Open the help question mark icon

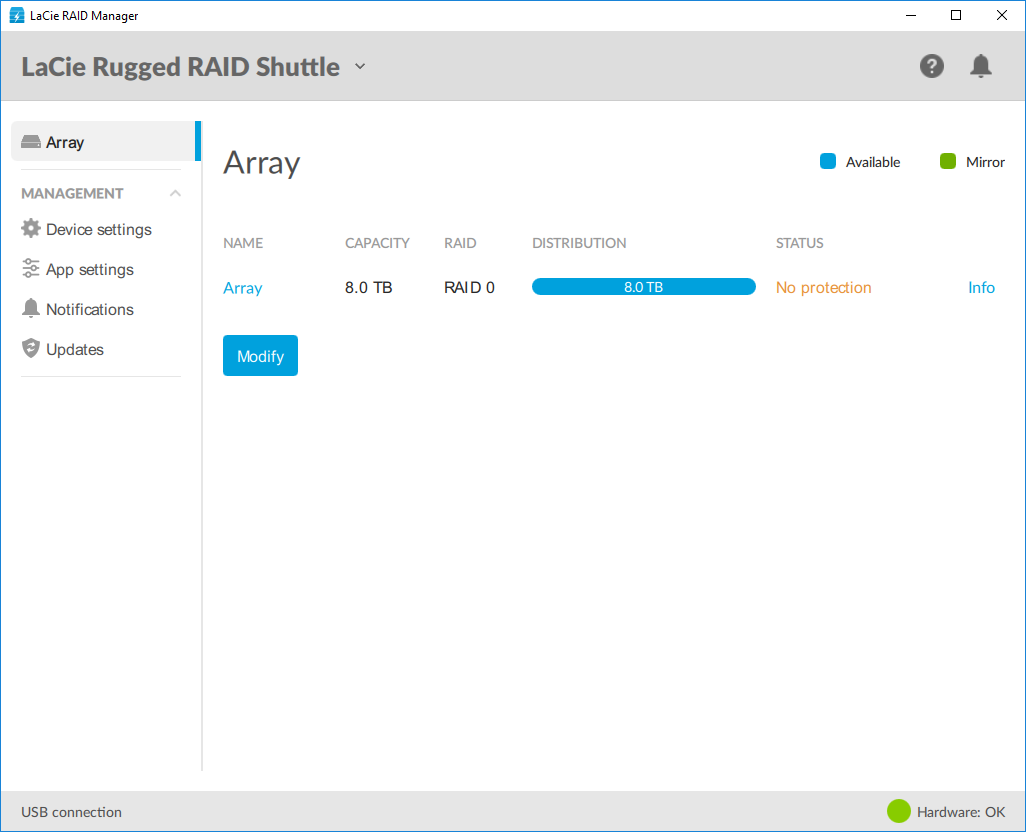[932, 66]
